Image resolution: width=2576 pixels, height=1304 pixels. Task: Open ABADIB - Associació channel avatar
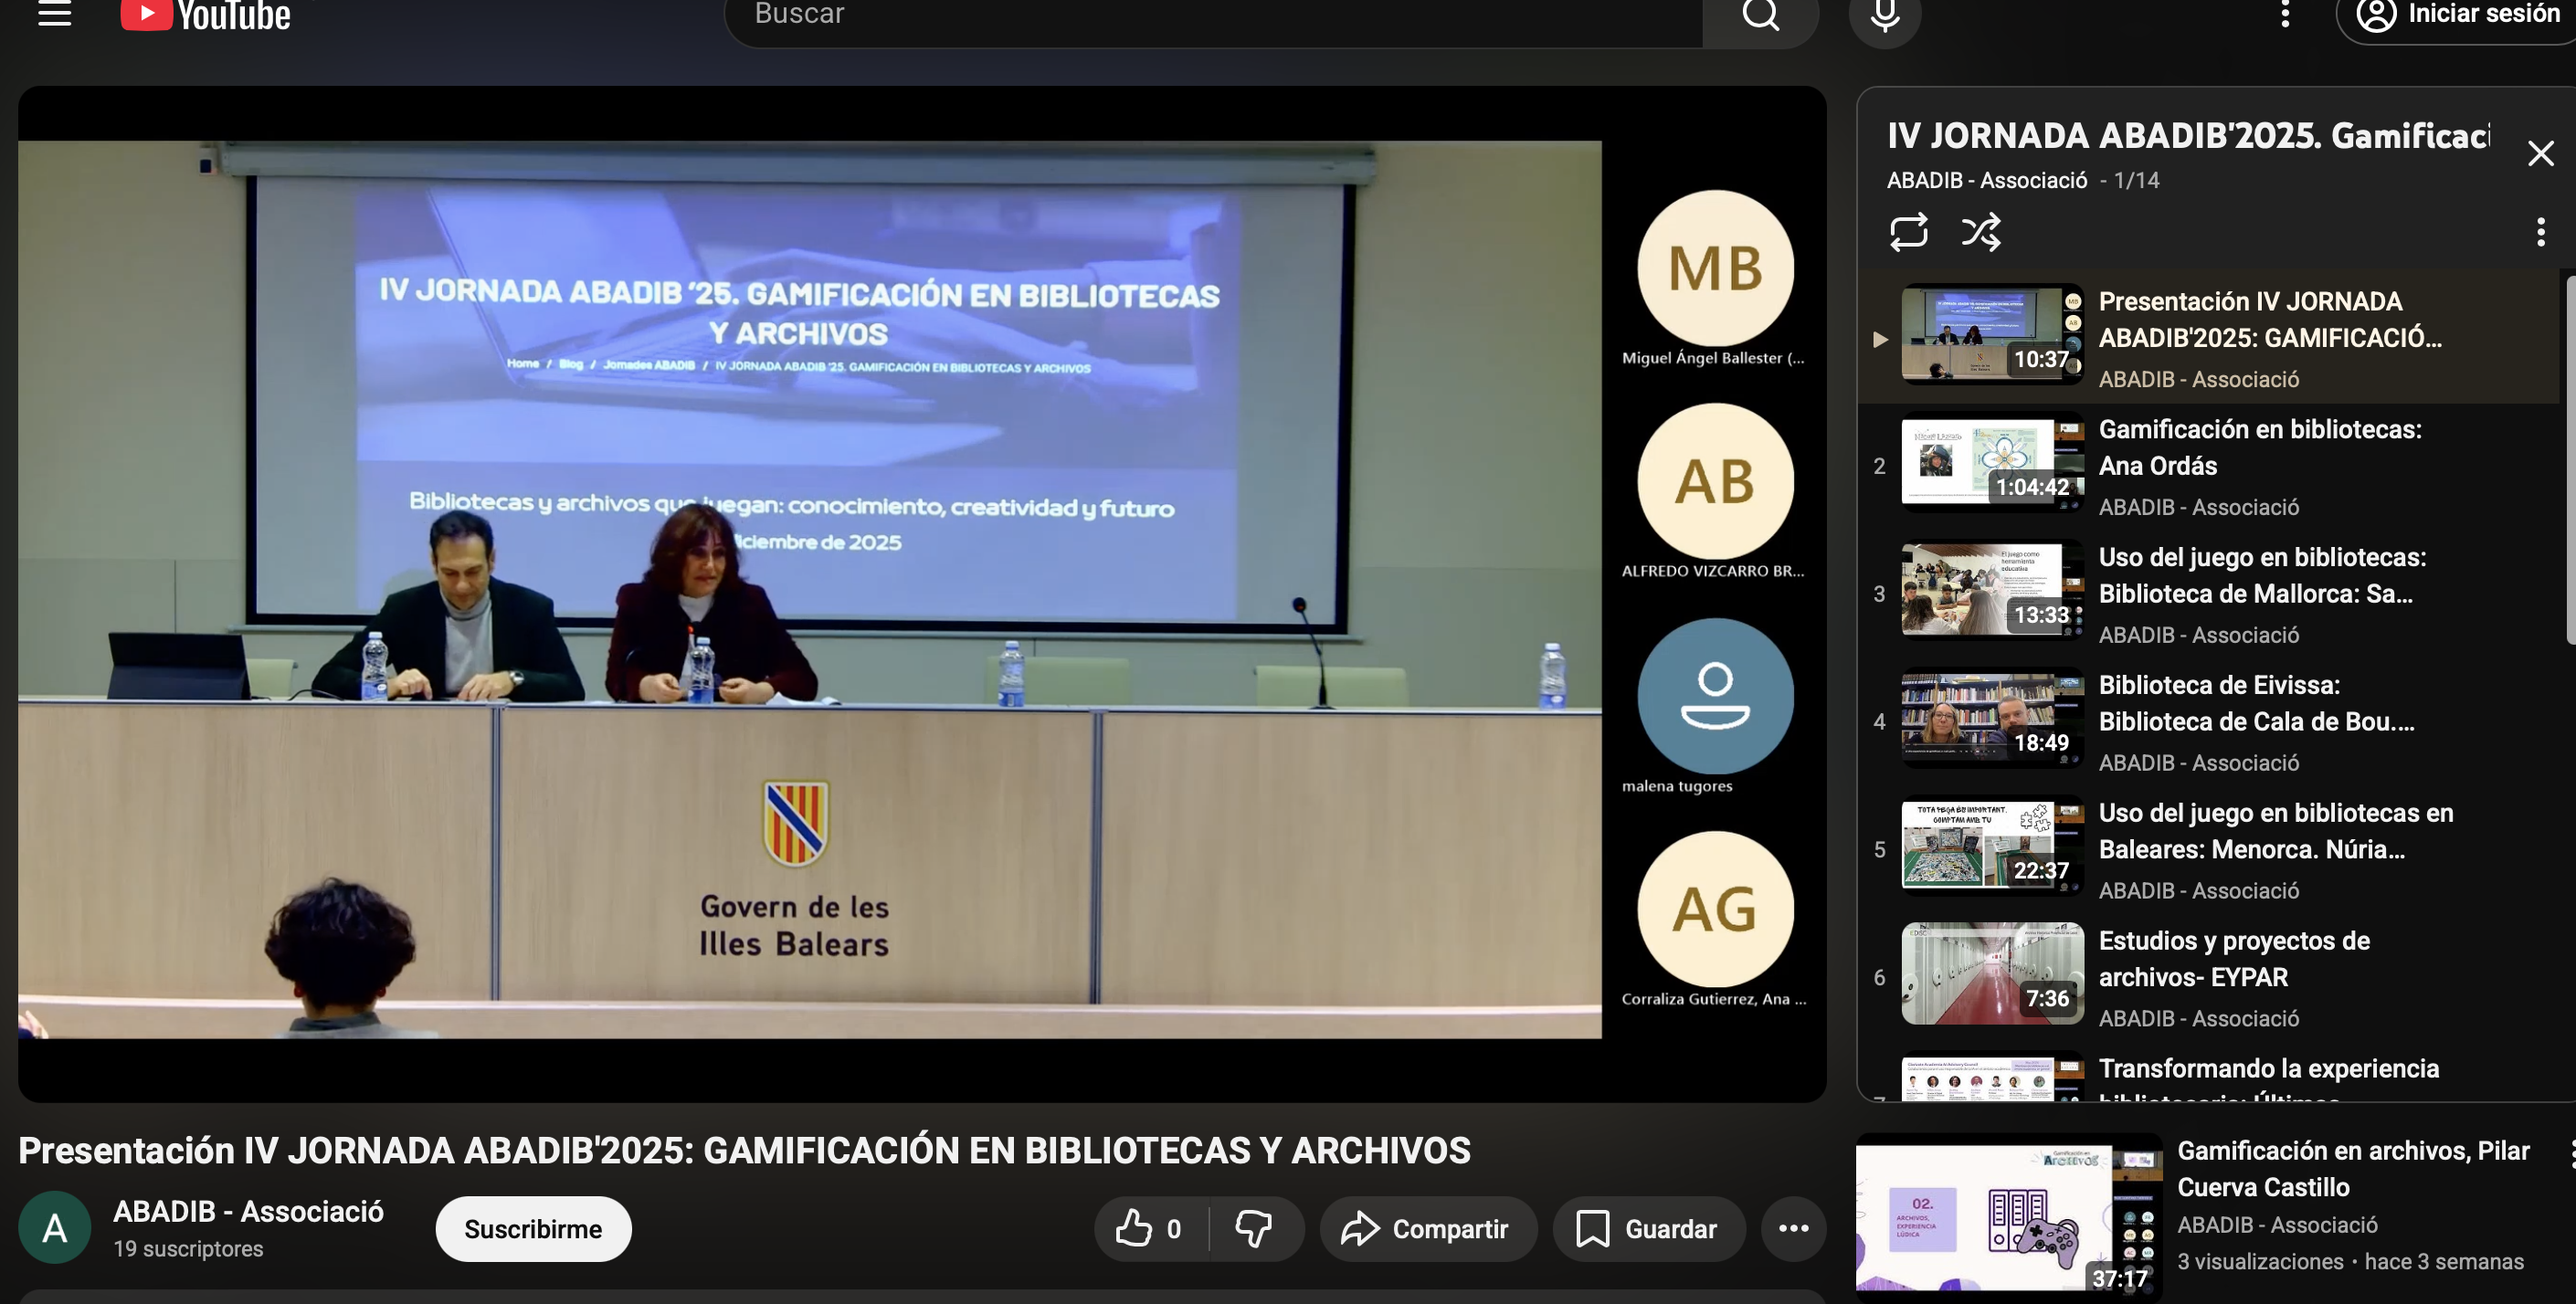pos(54,1228)
